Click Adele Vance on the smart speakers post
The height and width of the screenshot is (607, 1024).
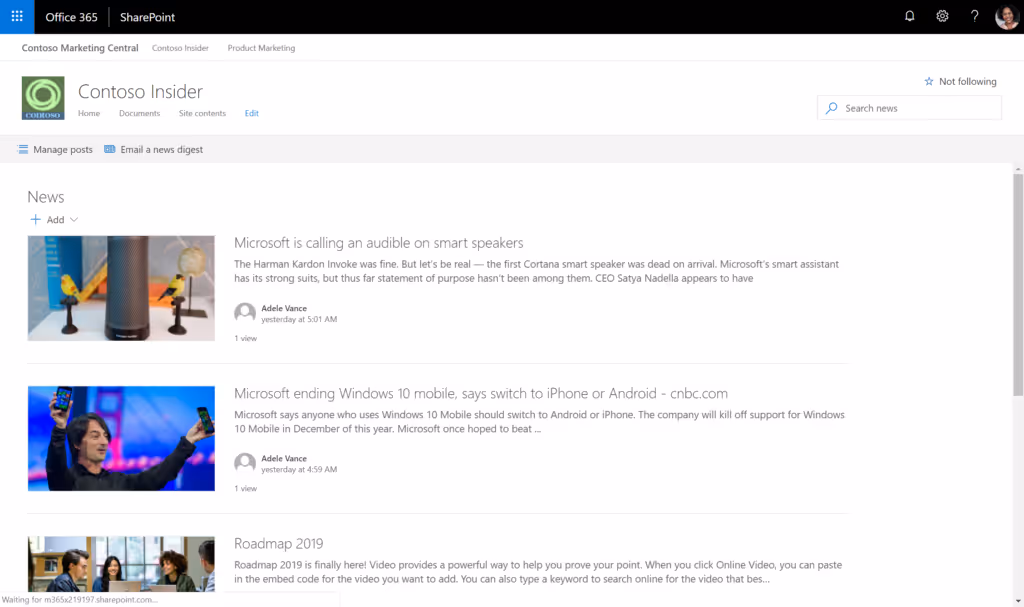284,308
